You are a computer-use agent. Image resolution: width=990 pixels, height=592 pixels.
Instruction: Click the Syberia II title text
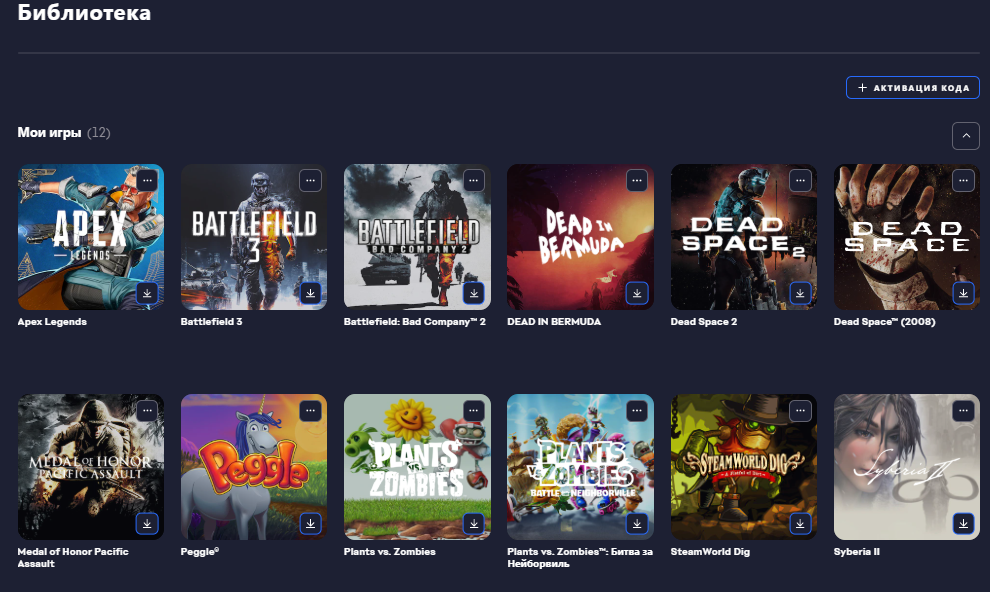[857, 552]
